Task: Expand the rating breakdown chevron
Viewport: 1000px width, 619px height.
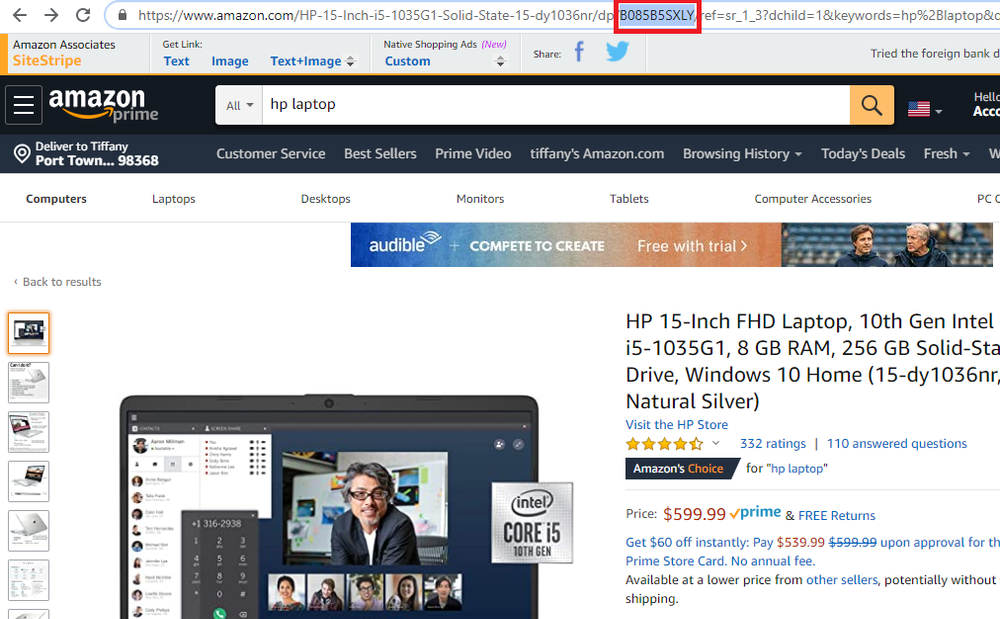Action: (x=716, y=443)
